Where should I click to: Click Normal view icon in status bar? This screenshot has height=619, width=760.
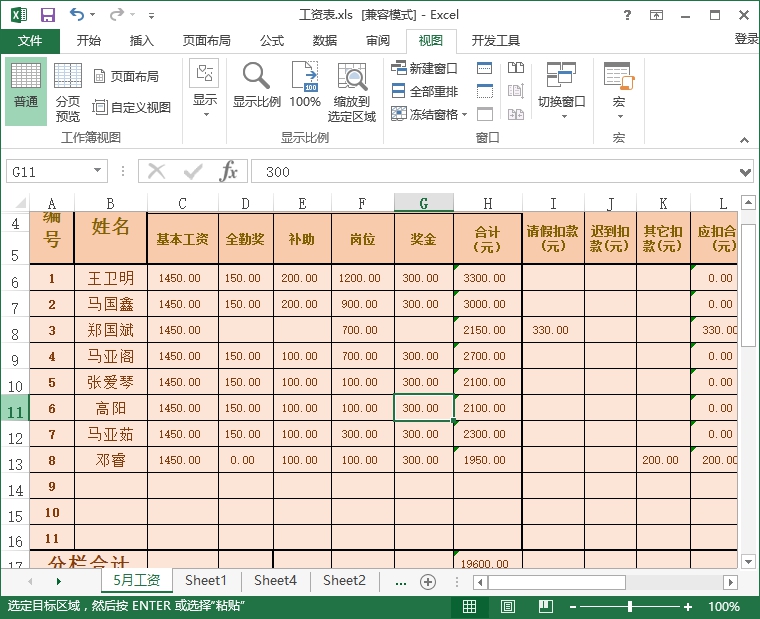pos(469,606)
